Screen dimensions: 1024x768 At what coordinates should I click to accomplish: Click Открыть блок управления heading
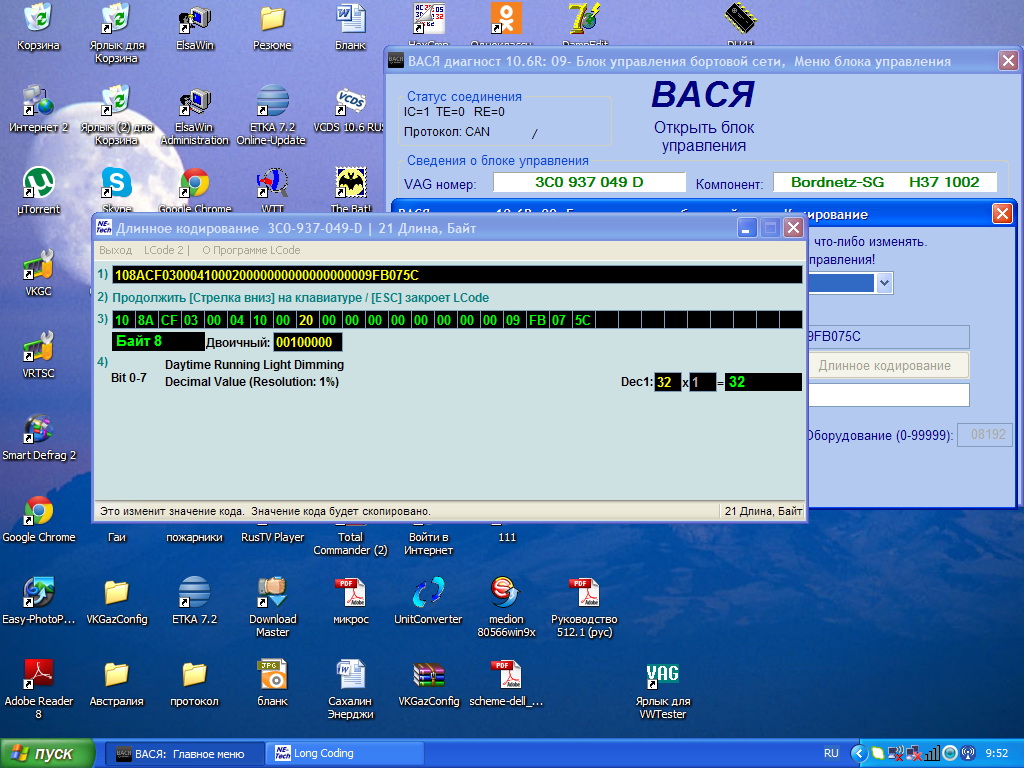704,136
